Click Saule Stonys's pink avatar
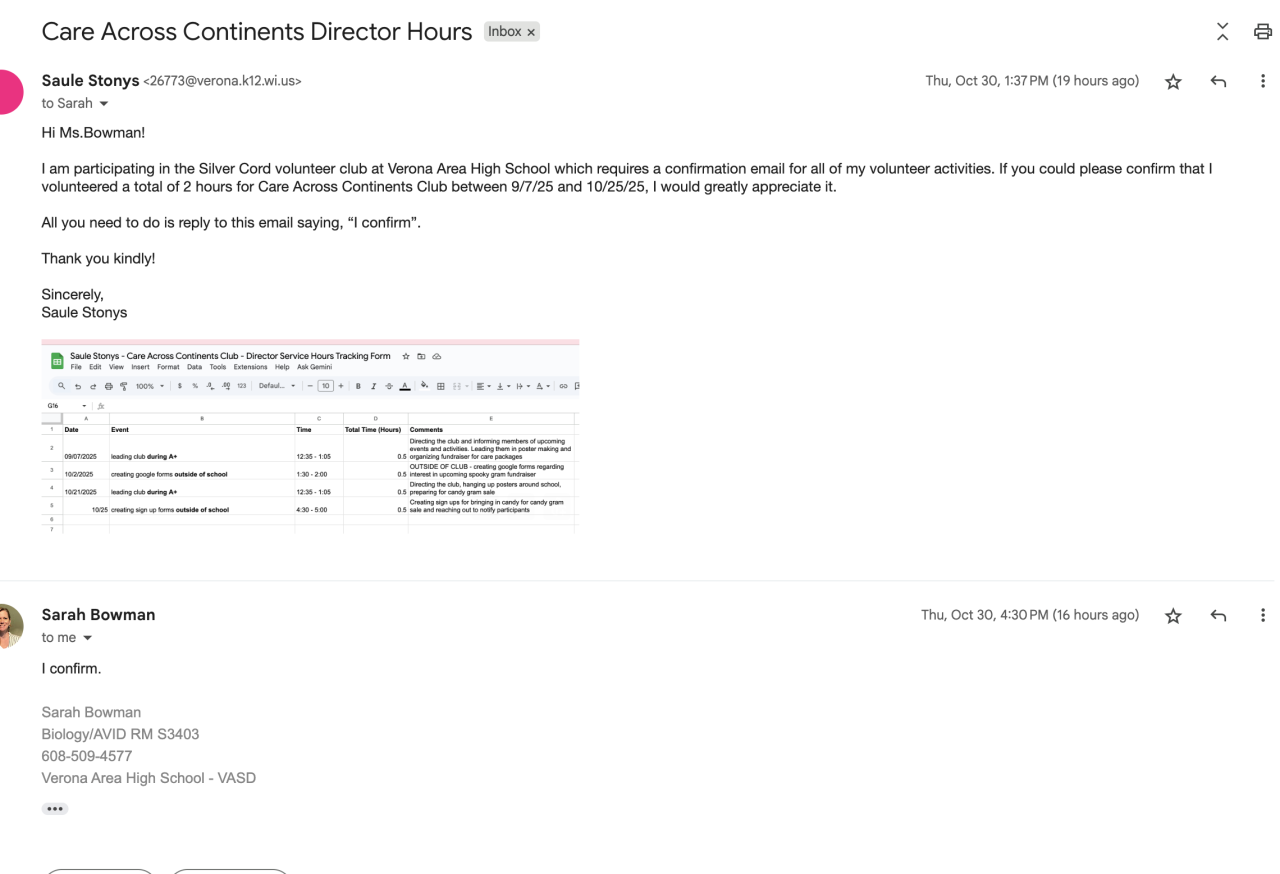The image size is (1280, 874). click(8, 92)
